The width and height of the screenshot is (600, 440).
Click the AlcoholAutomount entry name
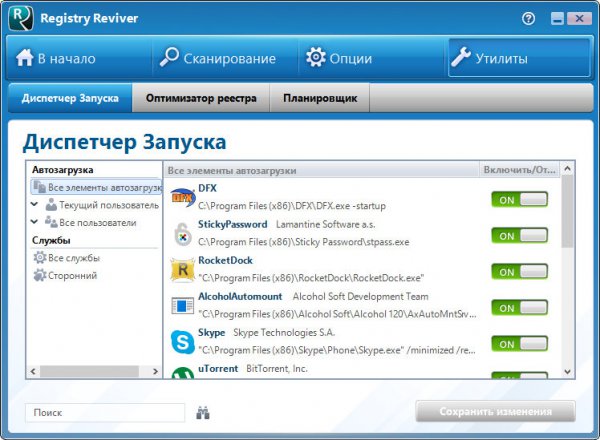coord(240,296)
